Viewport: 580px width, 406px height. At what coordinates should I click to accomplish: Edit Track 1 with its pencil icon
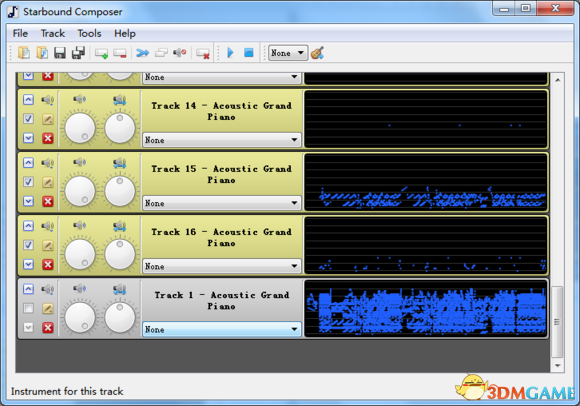click(48, 309)
